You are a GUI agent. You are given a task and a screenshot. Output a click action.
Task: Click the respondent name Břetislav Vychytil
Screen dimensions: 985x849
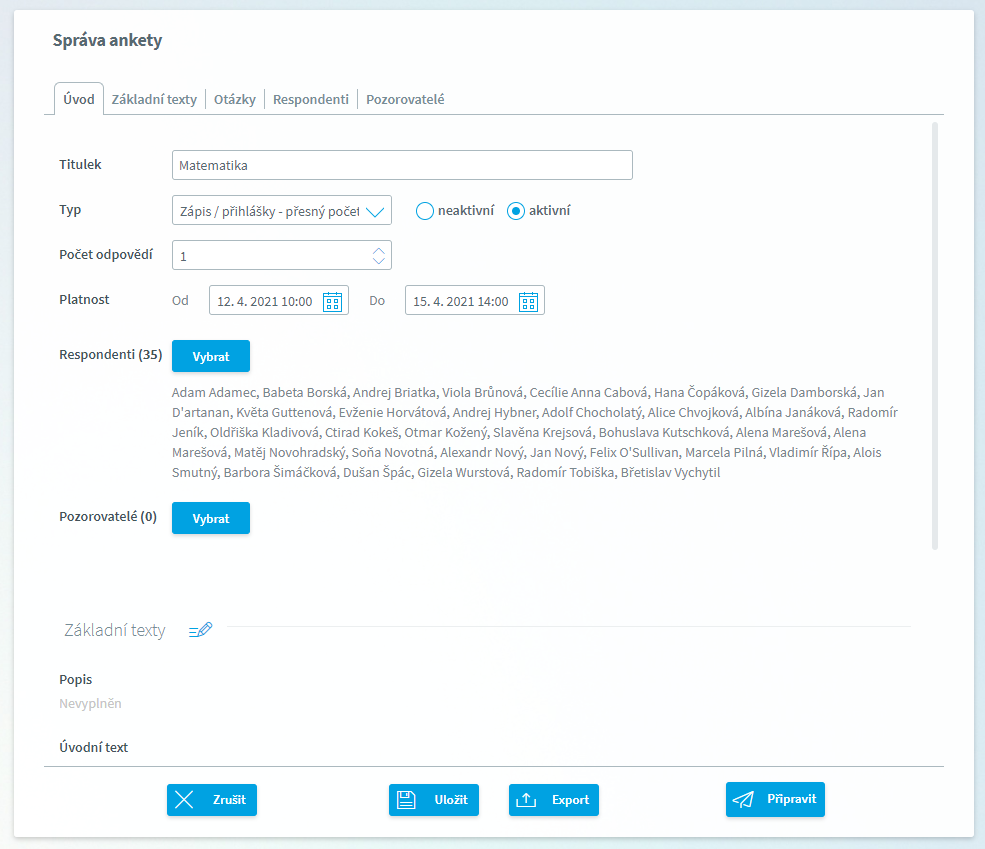(670, 472)
